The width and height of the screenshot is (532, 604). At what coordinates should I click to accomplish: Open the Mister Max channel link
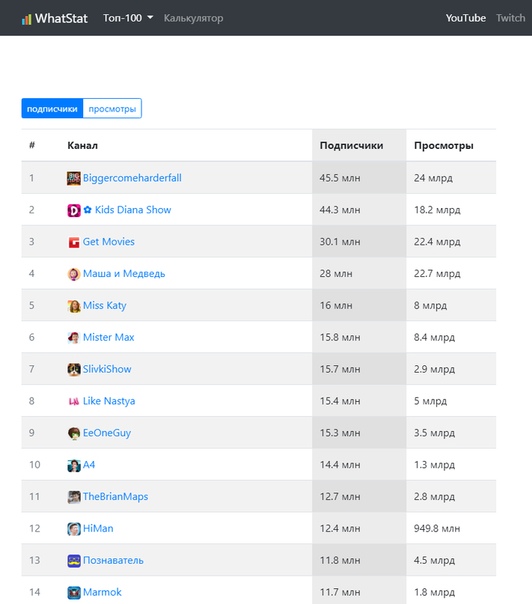[x=109, y=337]
